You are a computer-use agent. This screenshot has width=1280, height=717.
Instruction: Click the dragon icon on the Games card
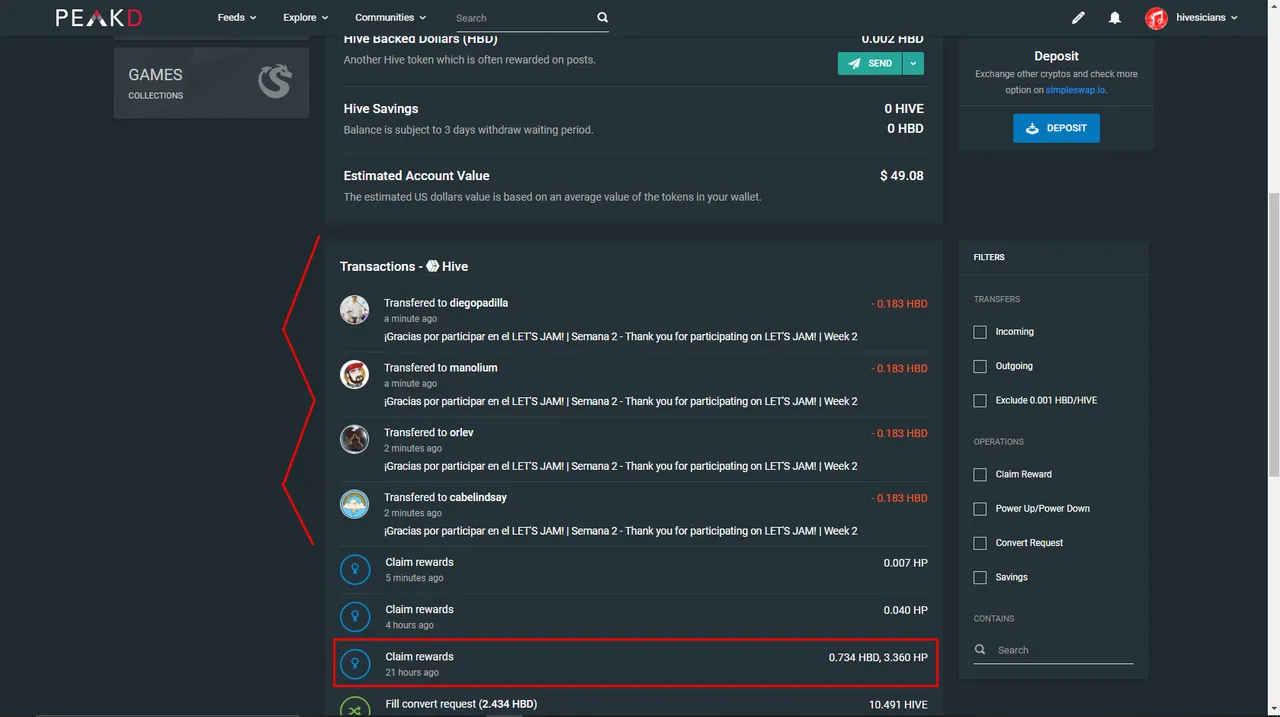click(275, 82)
